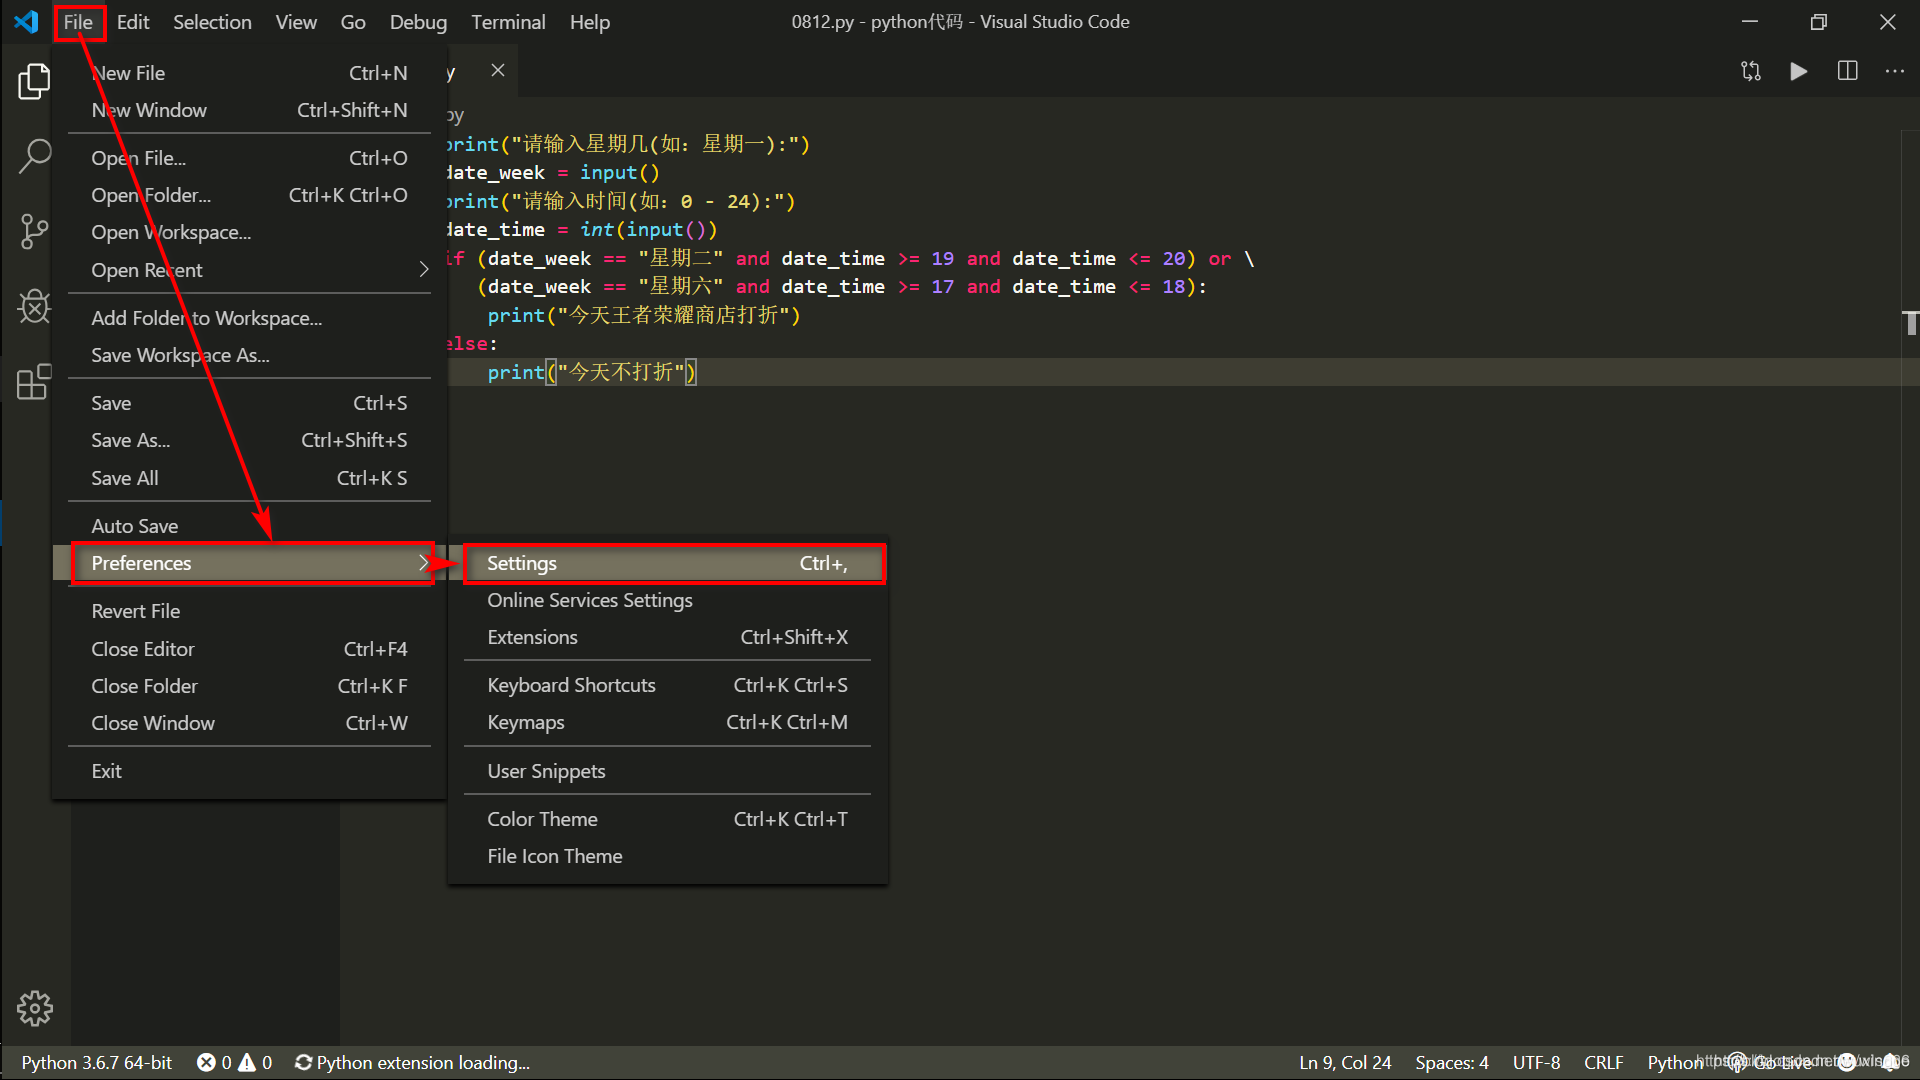Open Online Services Settings
1920x1080 pixels.
click(x=667, y=600)
